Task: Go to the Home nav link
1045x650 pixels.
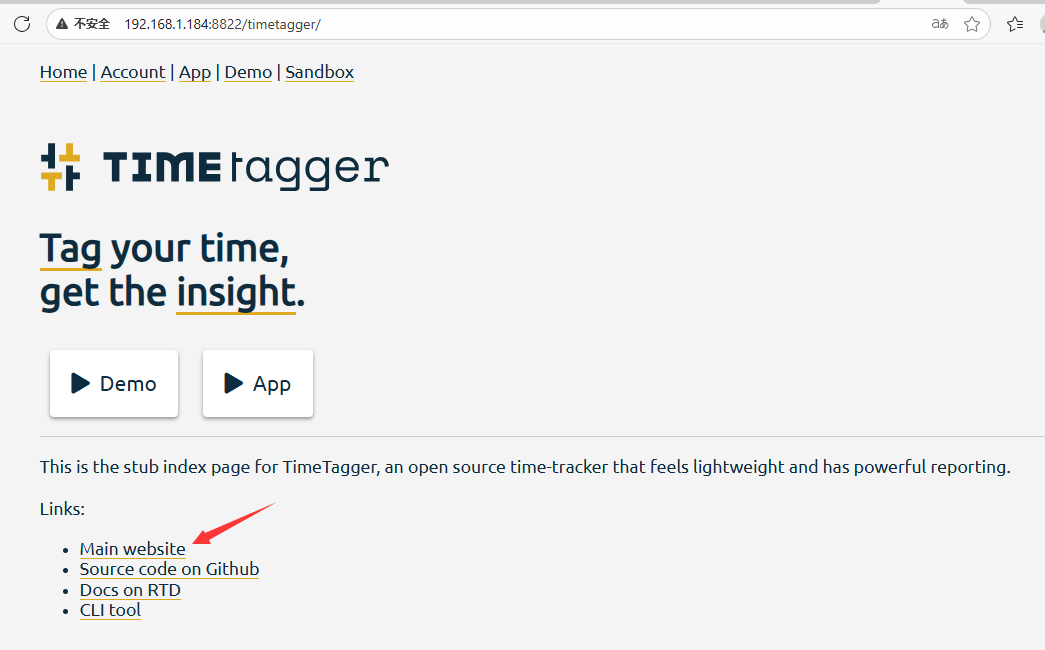Action: click(x=63, y=72)
